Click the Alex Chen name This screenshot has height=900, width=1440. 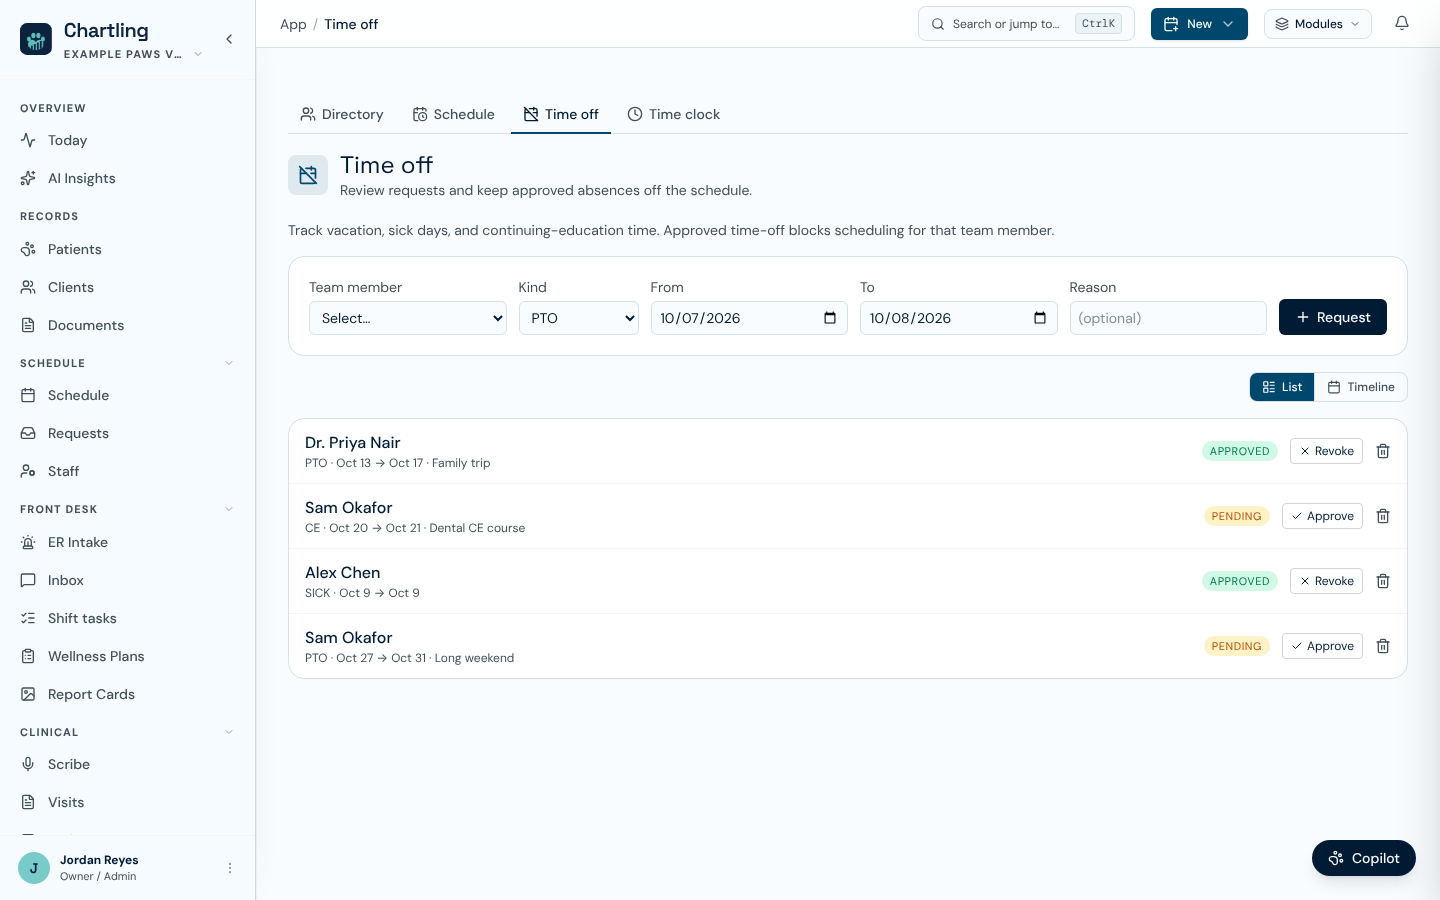tap(343, 572)
